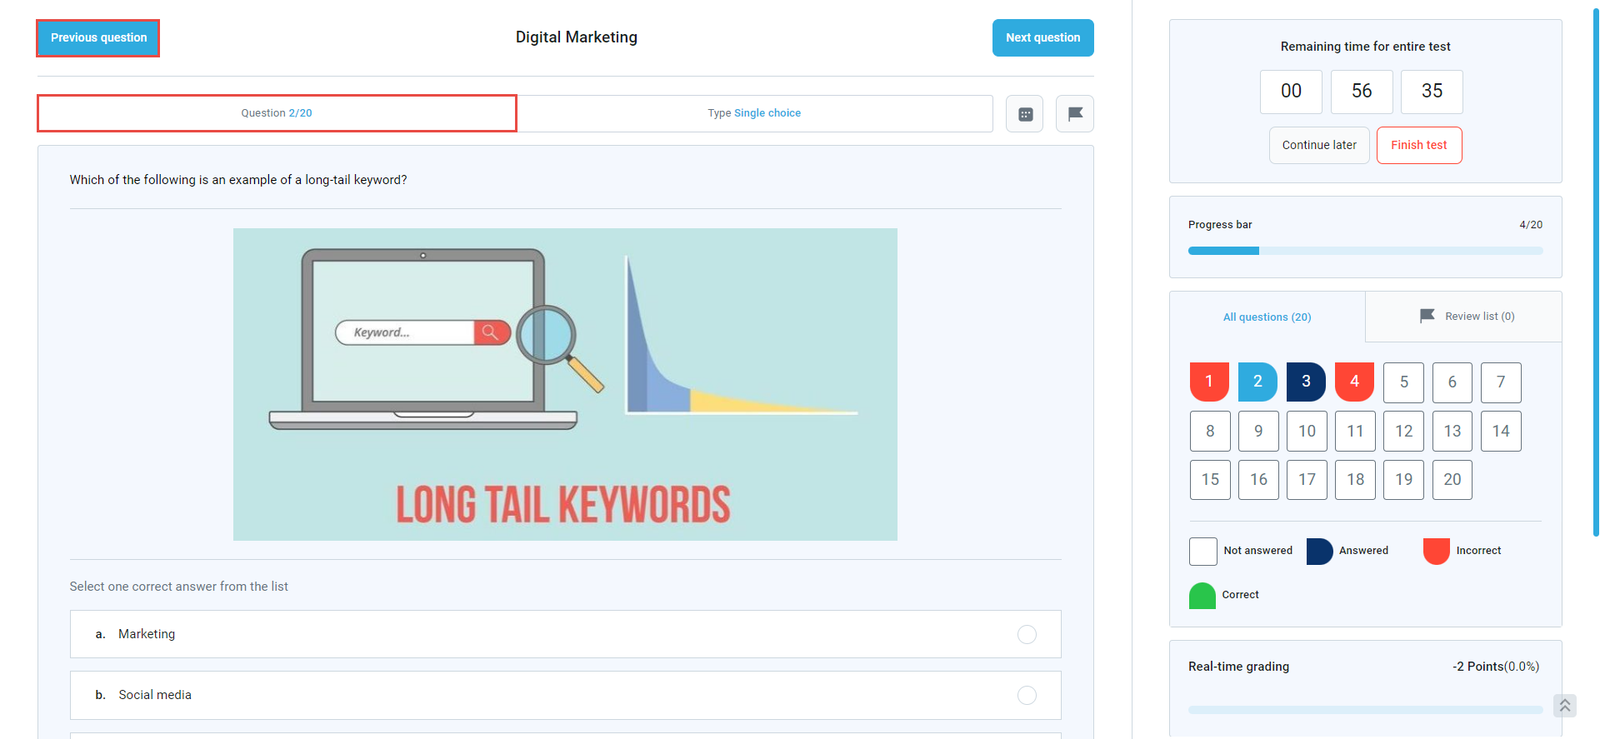
Task: Click the Previous question button
Action: (x=98, y=38)
